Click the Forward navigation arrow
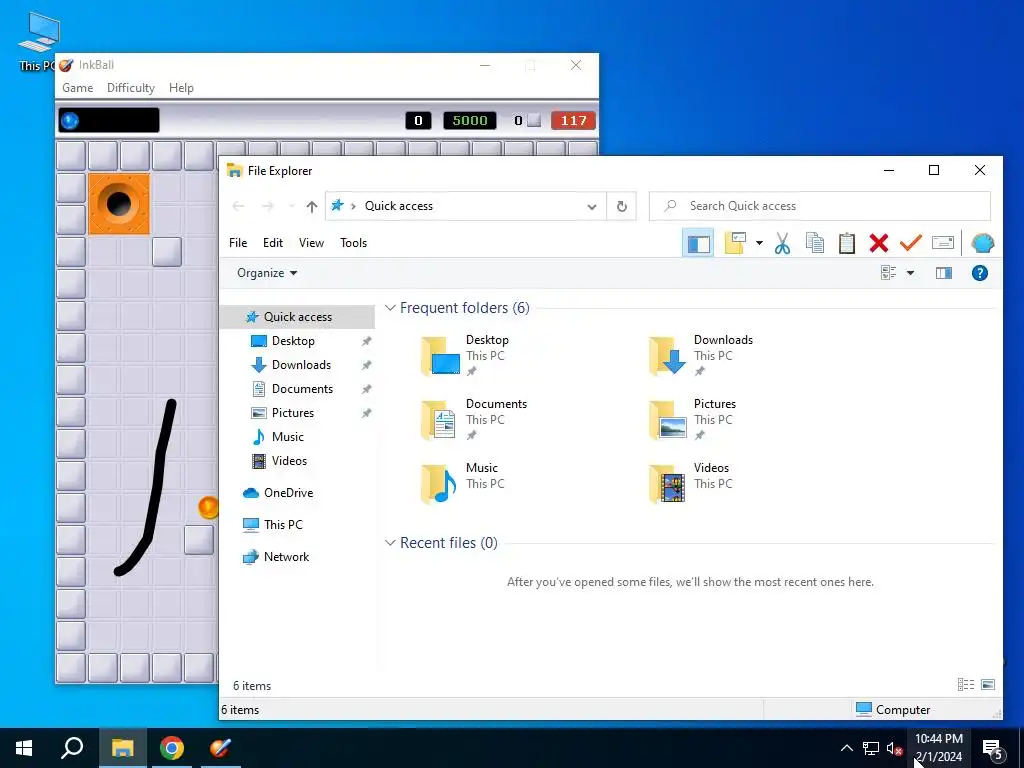 point(268,206)
